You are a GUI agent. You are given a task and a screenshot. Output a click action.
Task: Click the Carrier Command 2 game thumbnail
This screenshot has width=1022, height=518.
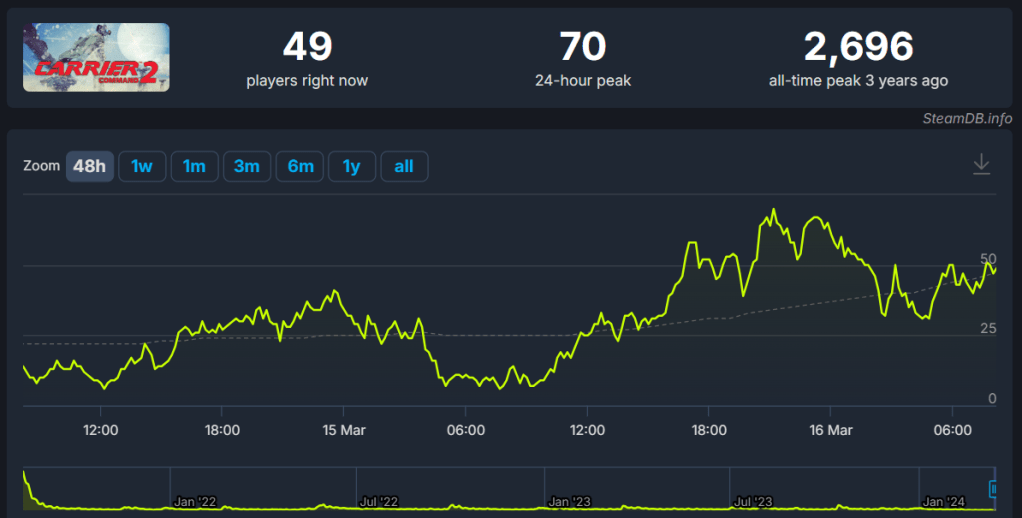[96, 58]
